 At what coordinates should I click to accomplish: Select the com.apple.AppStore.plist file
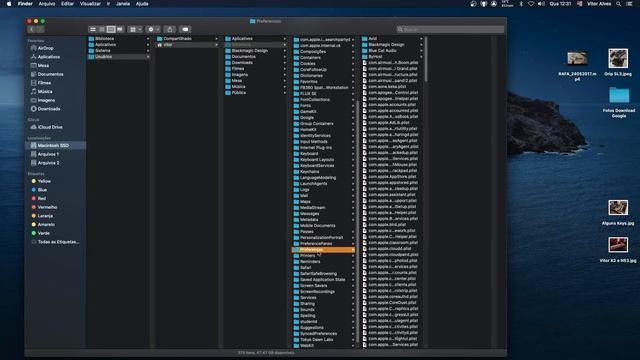(392, 177)
